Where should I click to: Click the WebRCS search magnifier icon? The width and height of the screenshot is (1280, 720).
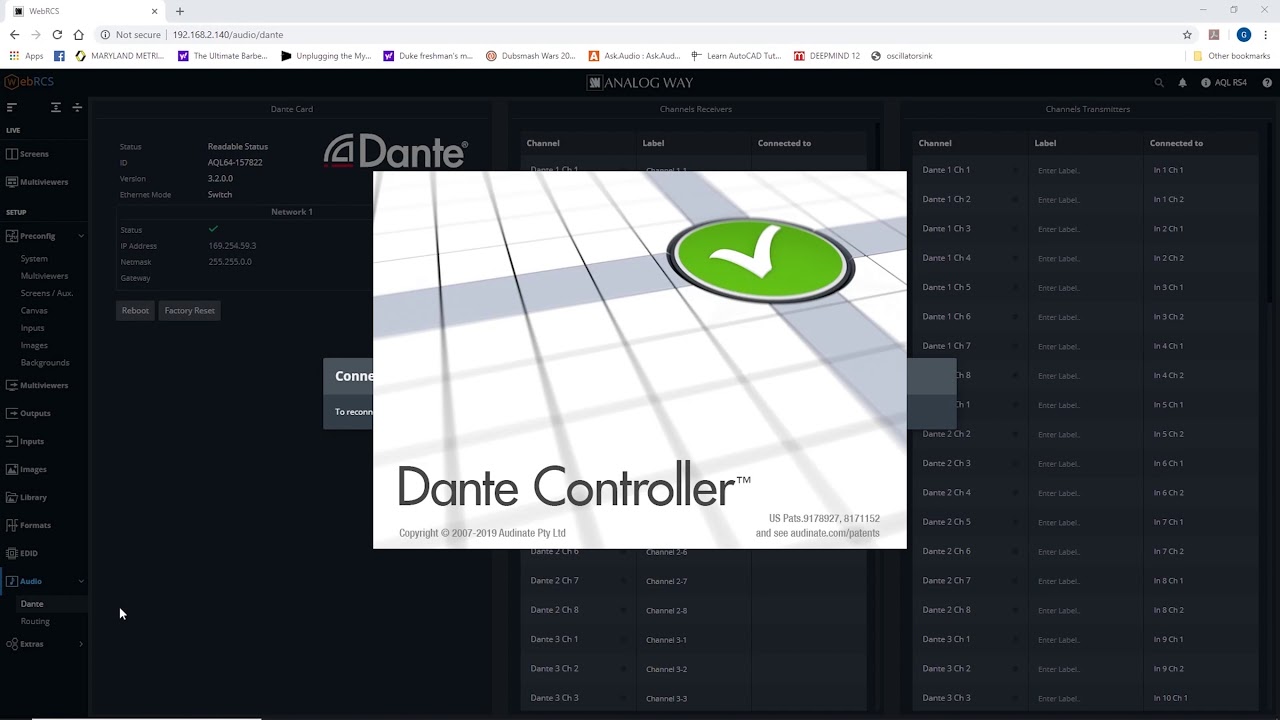point(1159,83)
